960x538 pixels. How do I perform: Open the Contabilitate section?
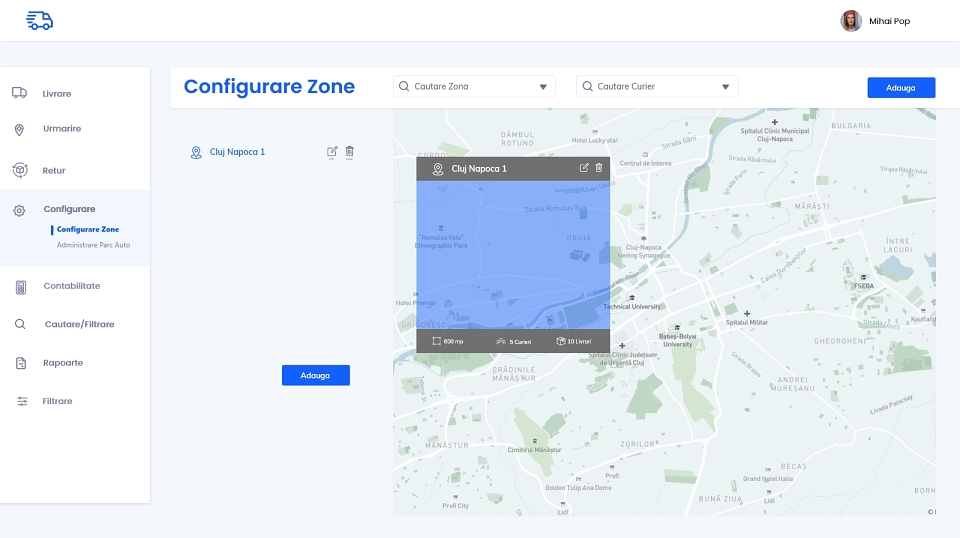click(72, 286)
